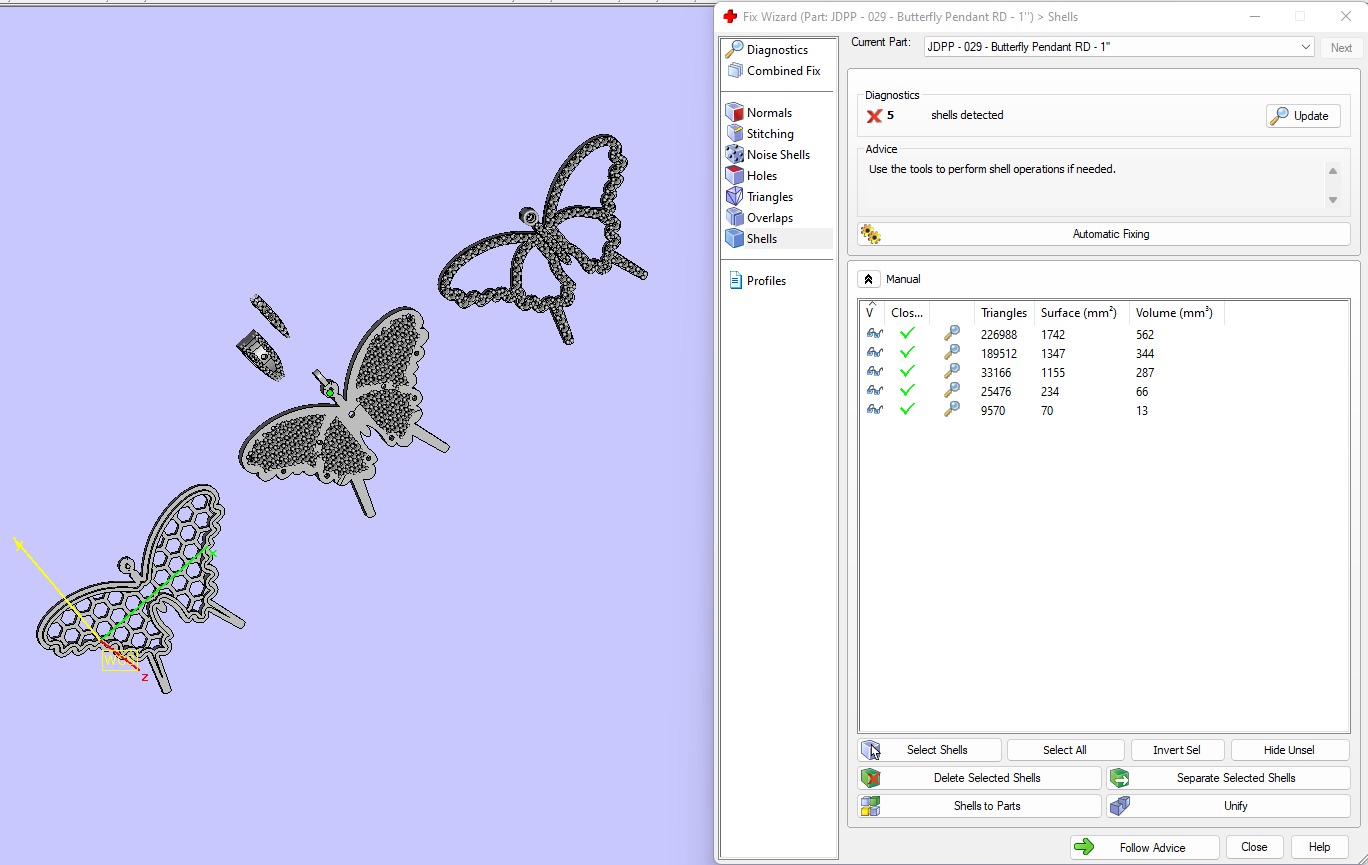
Task: Zoom to shell with 226988 triangles
Action: (952, 334)
